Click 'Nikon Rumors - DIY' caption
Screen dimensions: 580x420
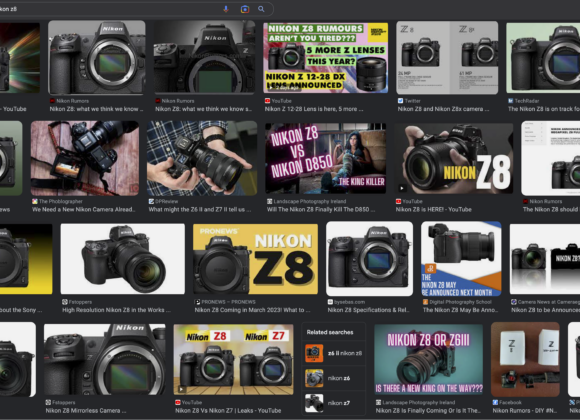(525, 411)
